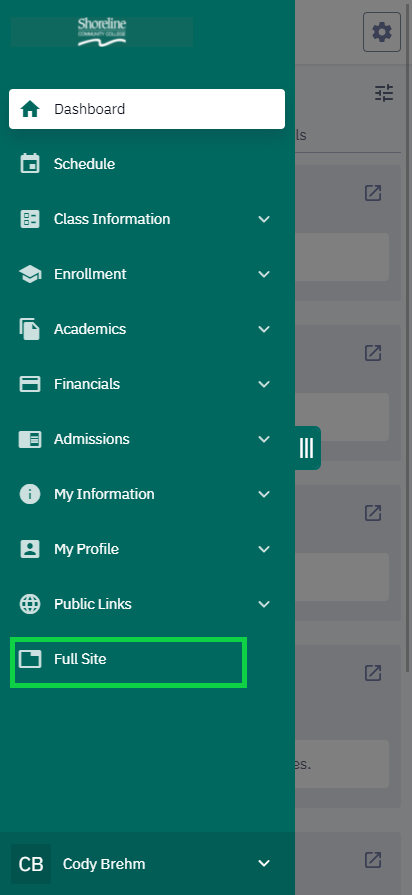Click the Public Links globe icon
The image size is (412, 895).
[30, 604]
